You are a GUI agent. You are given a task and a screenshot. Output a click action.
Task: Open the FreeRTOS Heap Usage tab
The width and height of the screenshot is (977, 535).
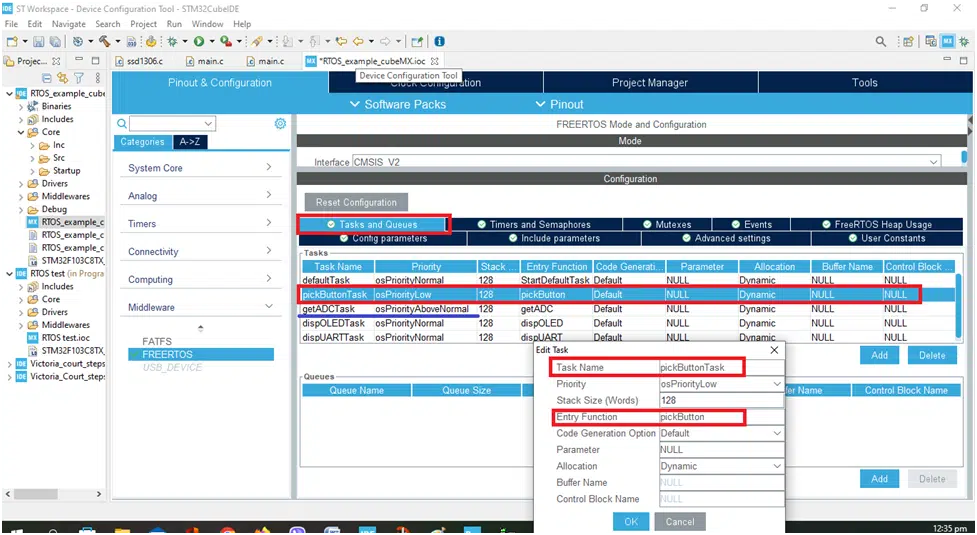pos(877,224)
